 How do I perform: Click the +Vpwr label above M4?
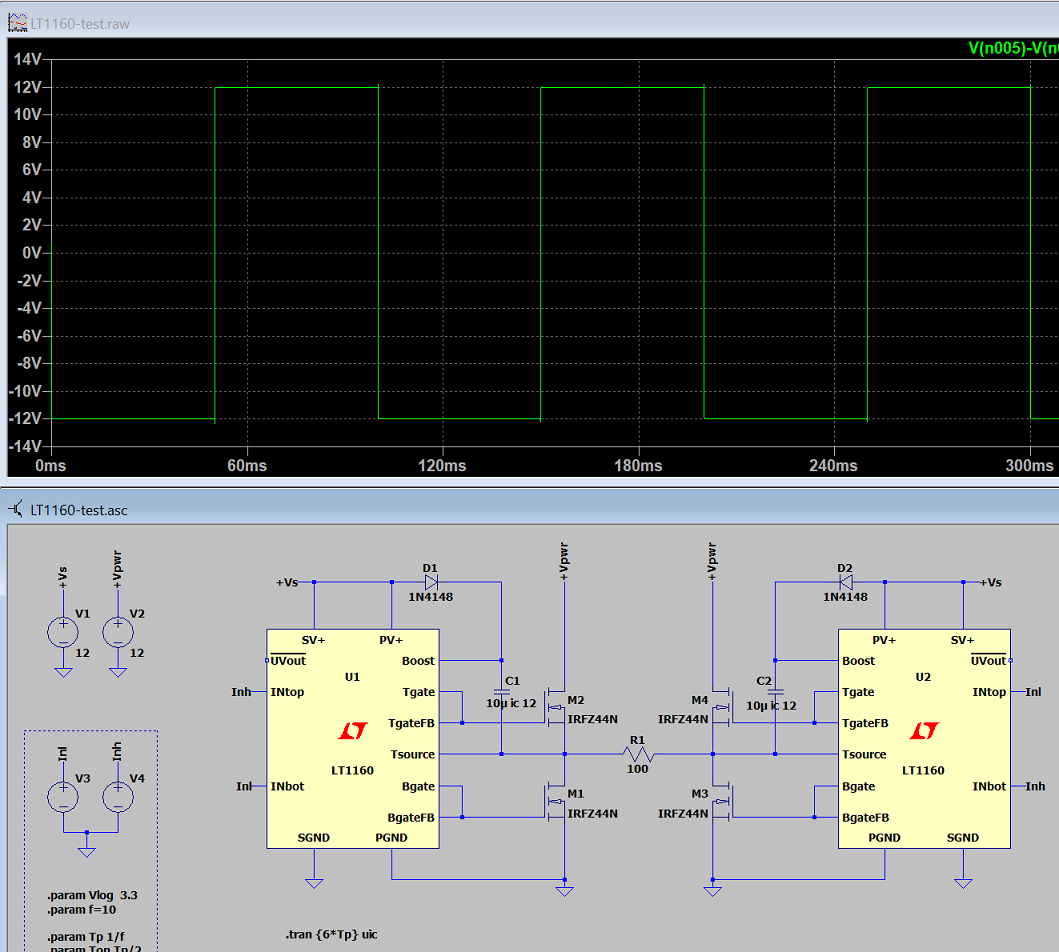pos(712,561)
